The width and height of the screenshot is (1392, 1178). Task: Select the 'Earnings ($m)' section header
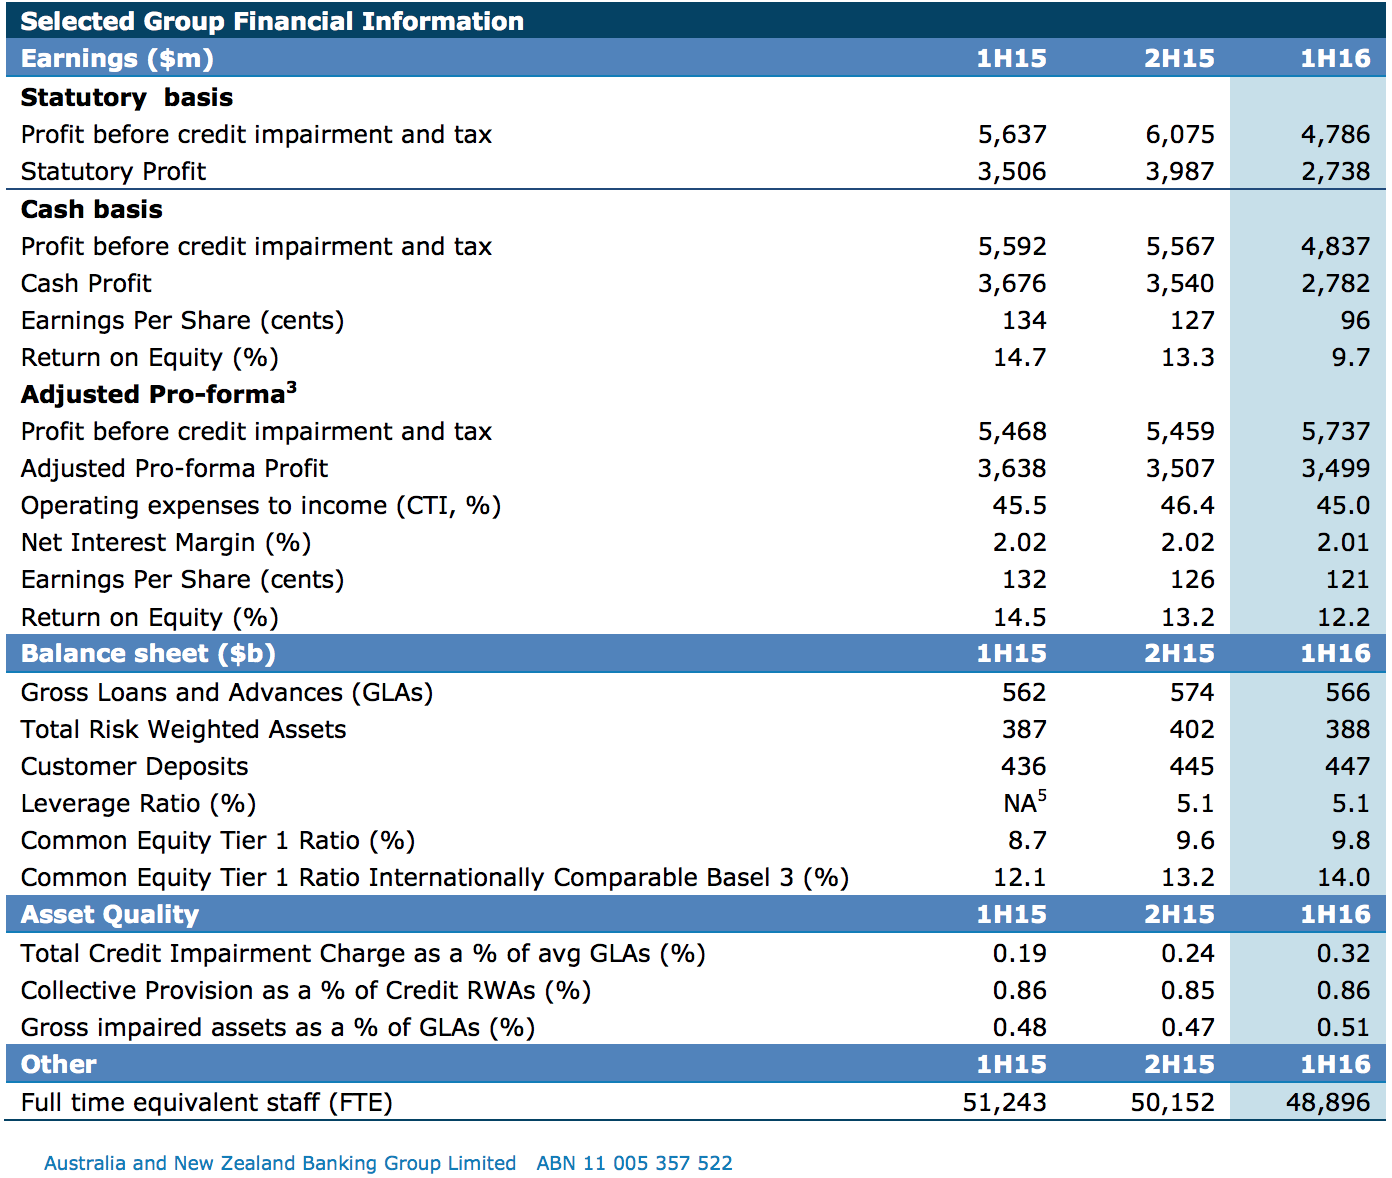(x=117, y=58)
